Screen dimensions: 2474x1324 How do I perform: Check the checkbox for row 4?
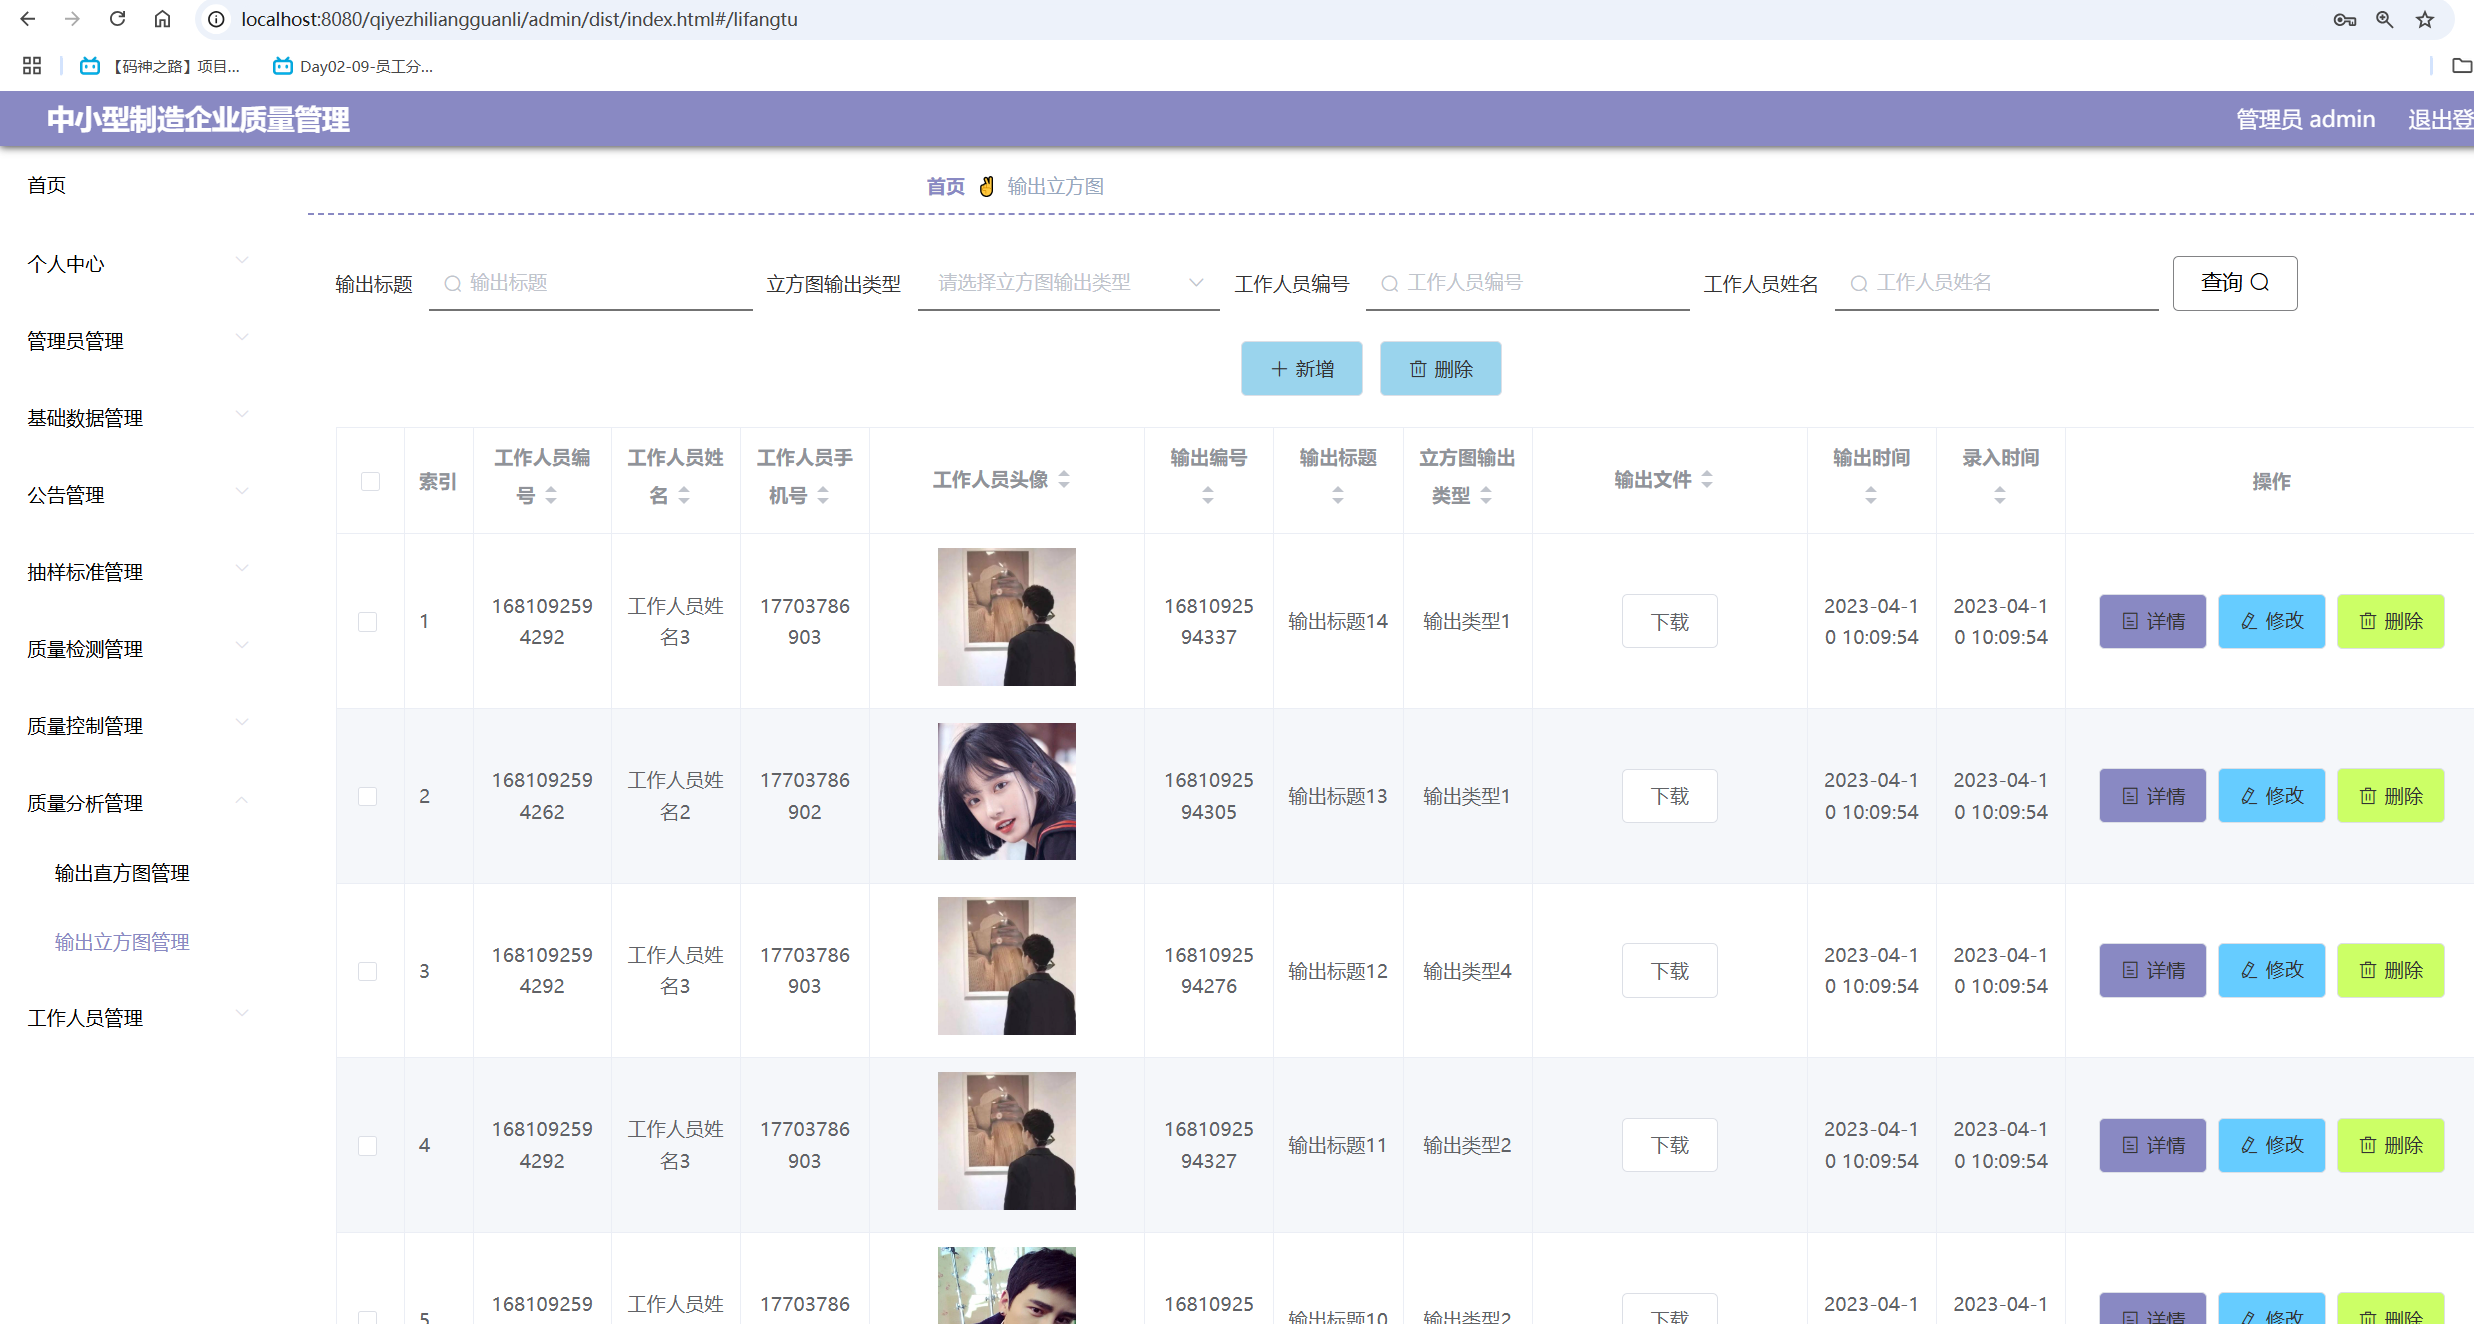coord(368,1146)
